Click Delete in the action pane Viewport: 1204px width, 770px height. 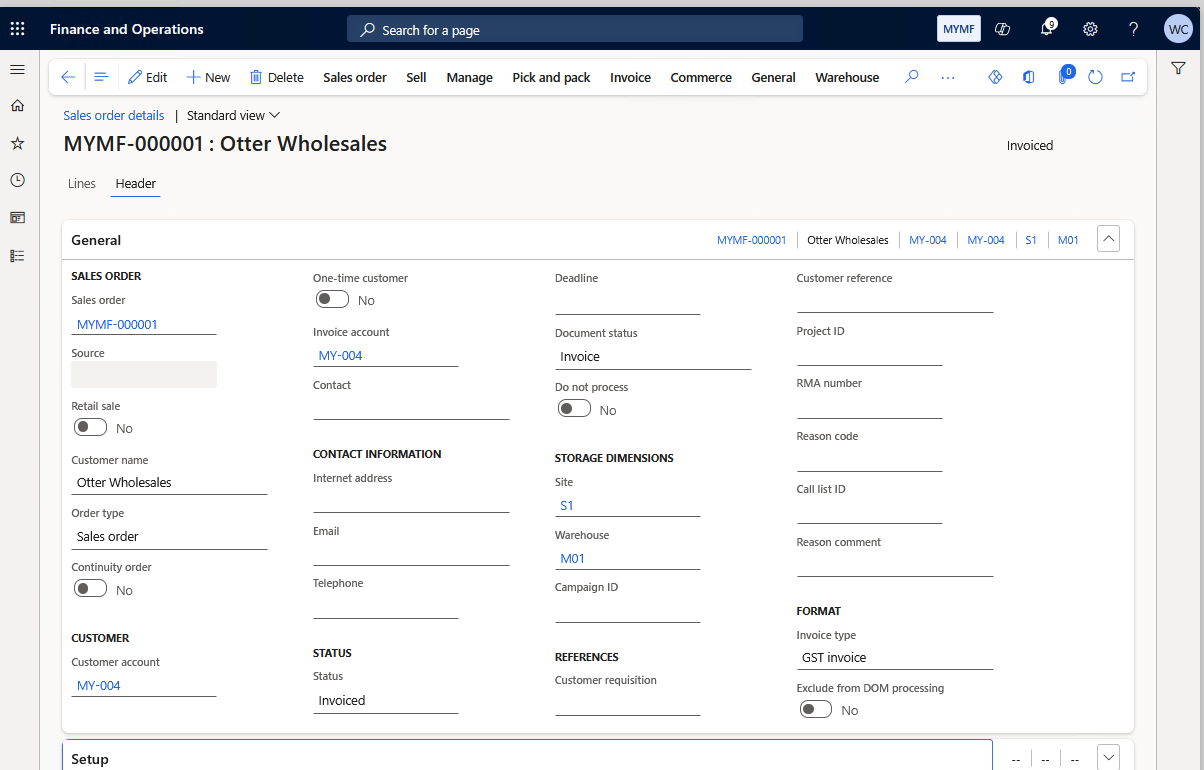click(x=276, y=77)
